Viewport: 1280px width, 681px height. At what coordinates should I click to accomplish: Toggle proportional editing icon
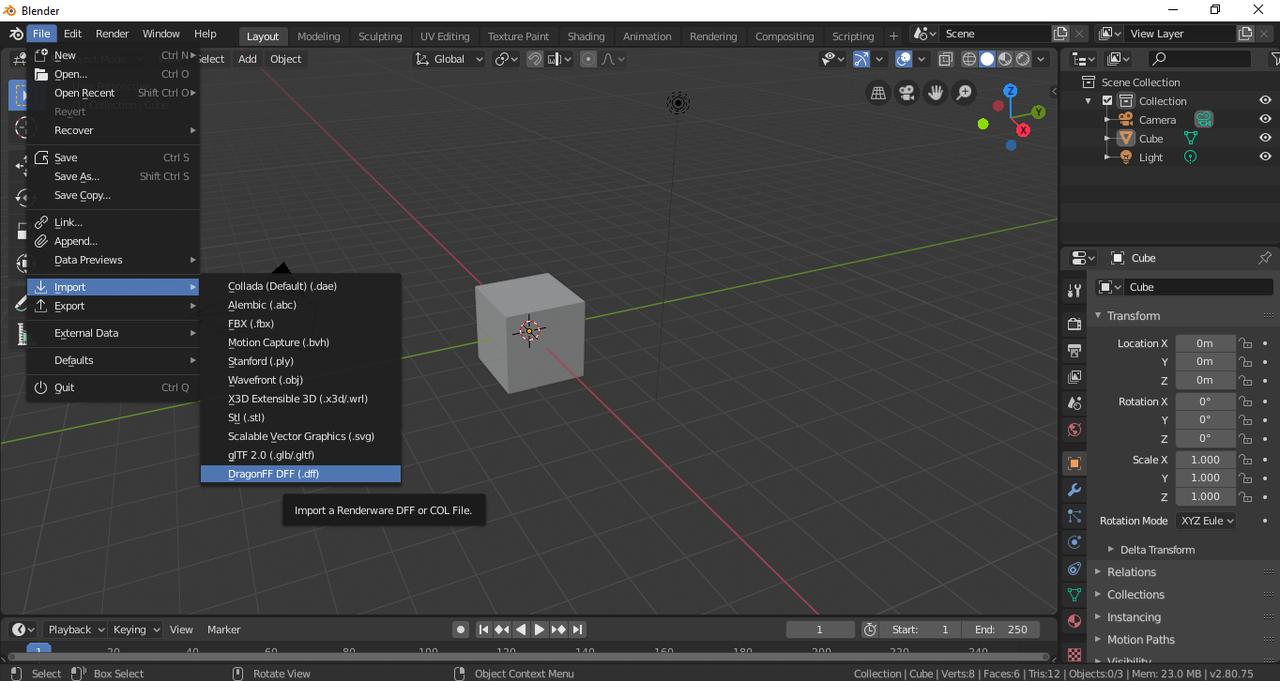pyautogui.click(x=588, y=59)
